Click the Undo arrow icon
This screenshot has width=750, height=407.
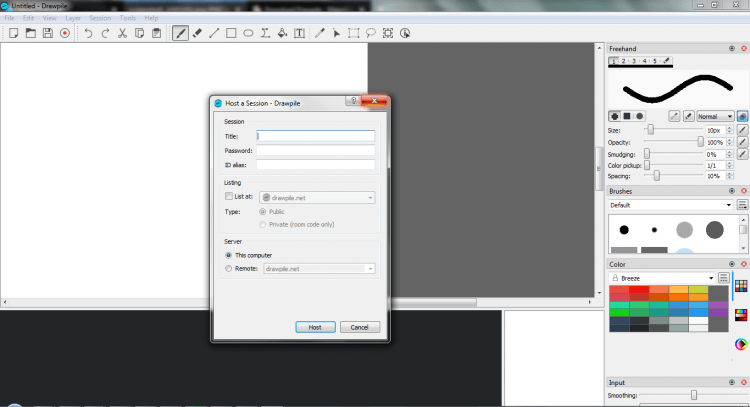tap(88, 33)
